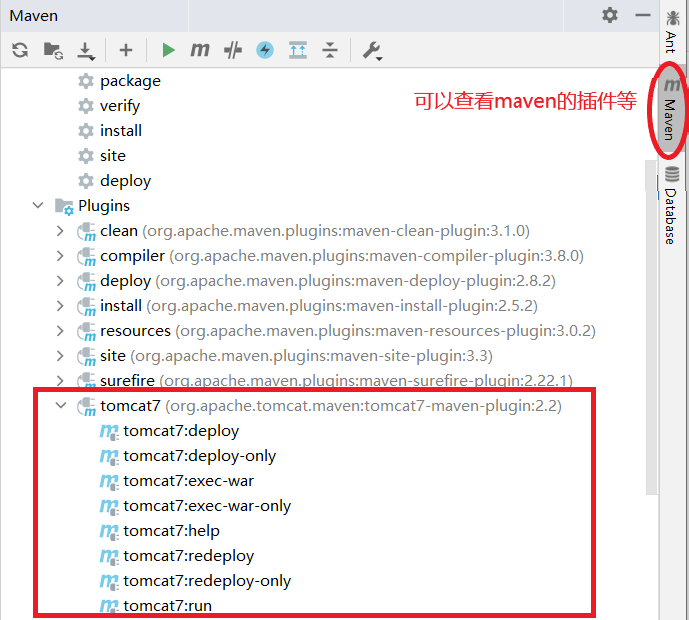Expand the compiler plugin node

click(61, 256)
